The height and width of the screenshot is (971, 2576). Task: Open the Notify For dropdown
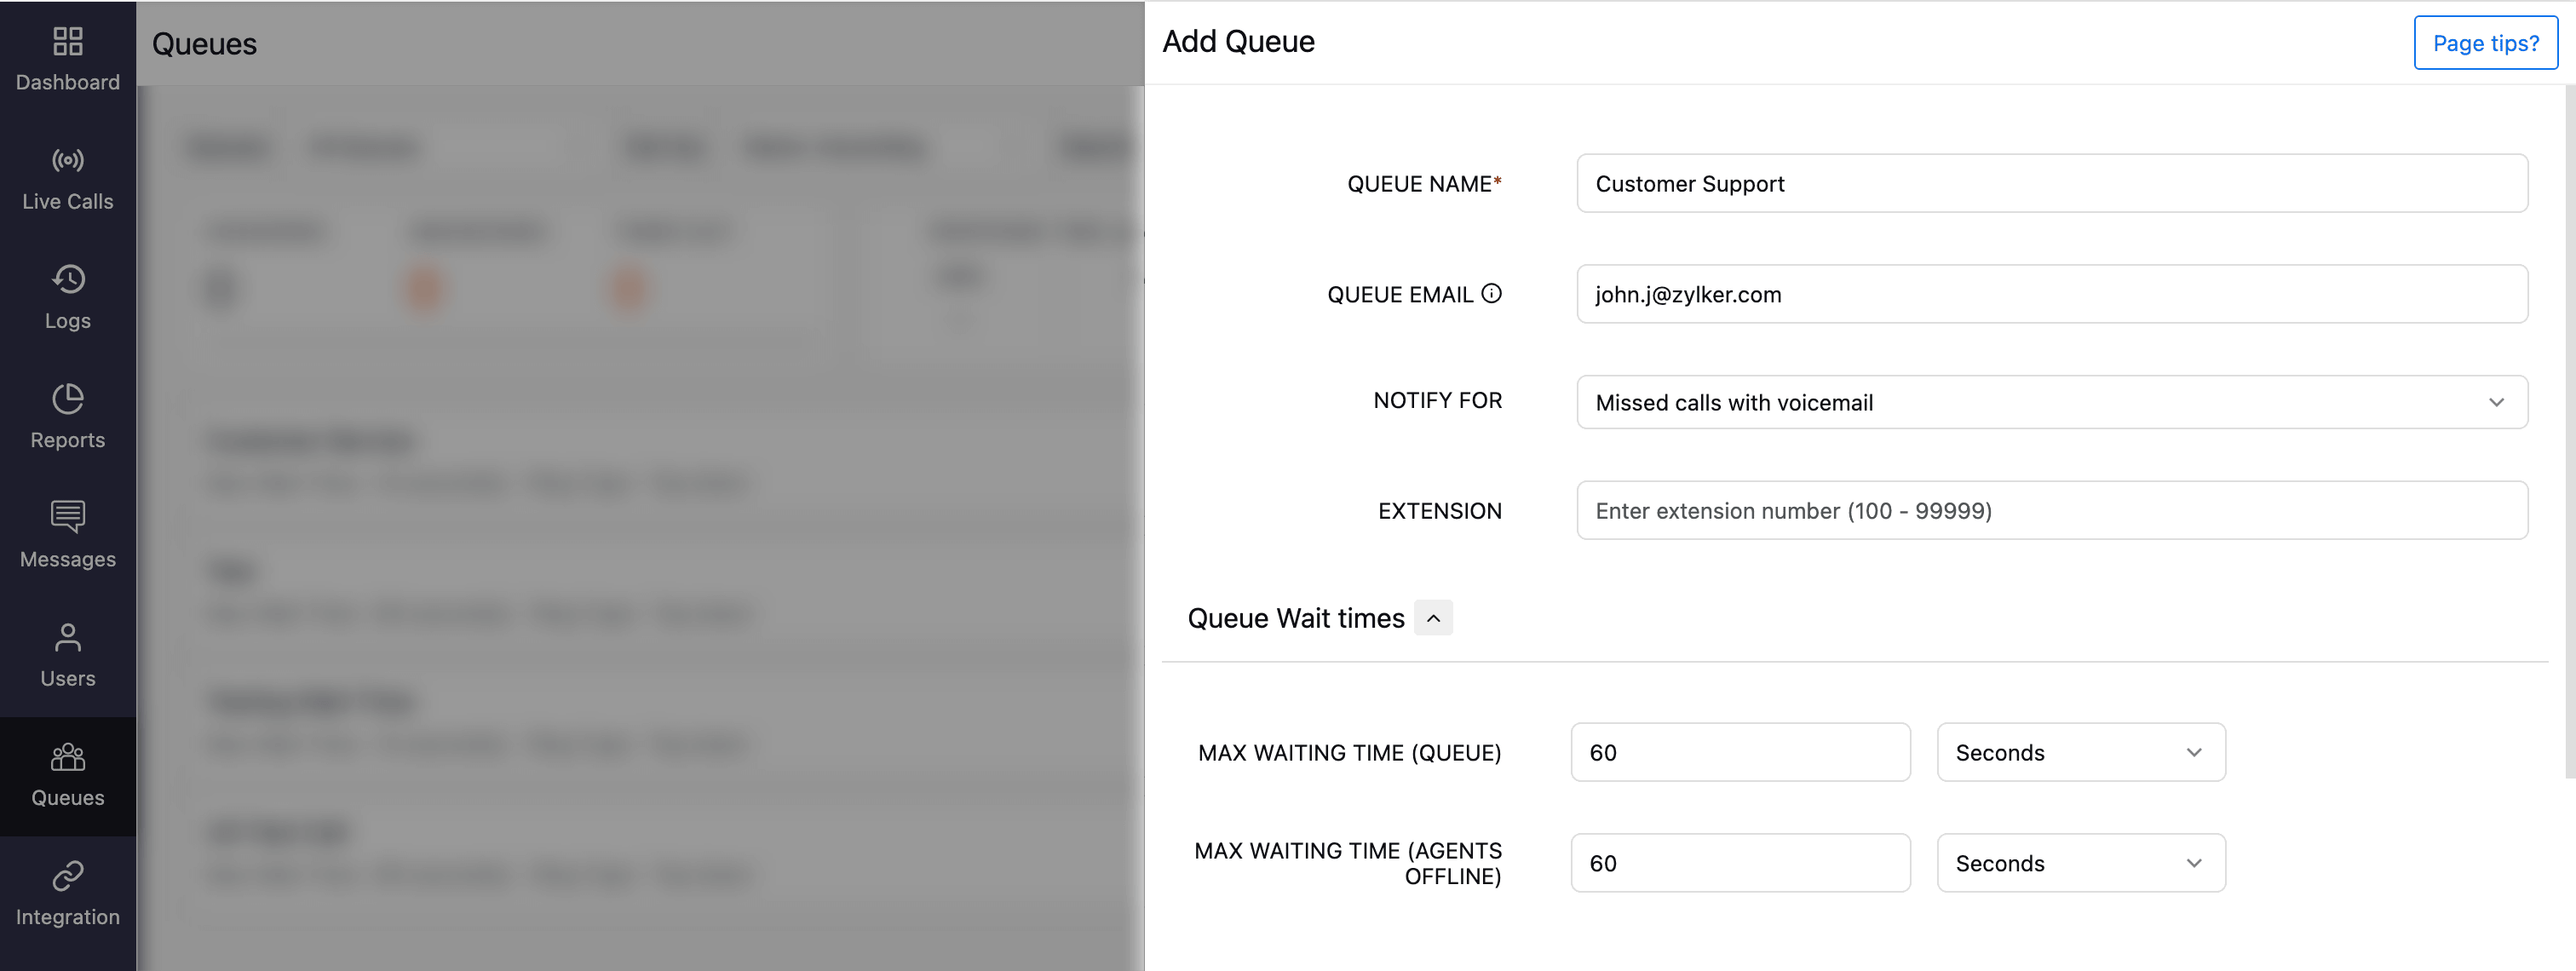[x=2051, y=402]
